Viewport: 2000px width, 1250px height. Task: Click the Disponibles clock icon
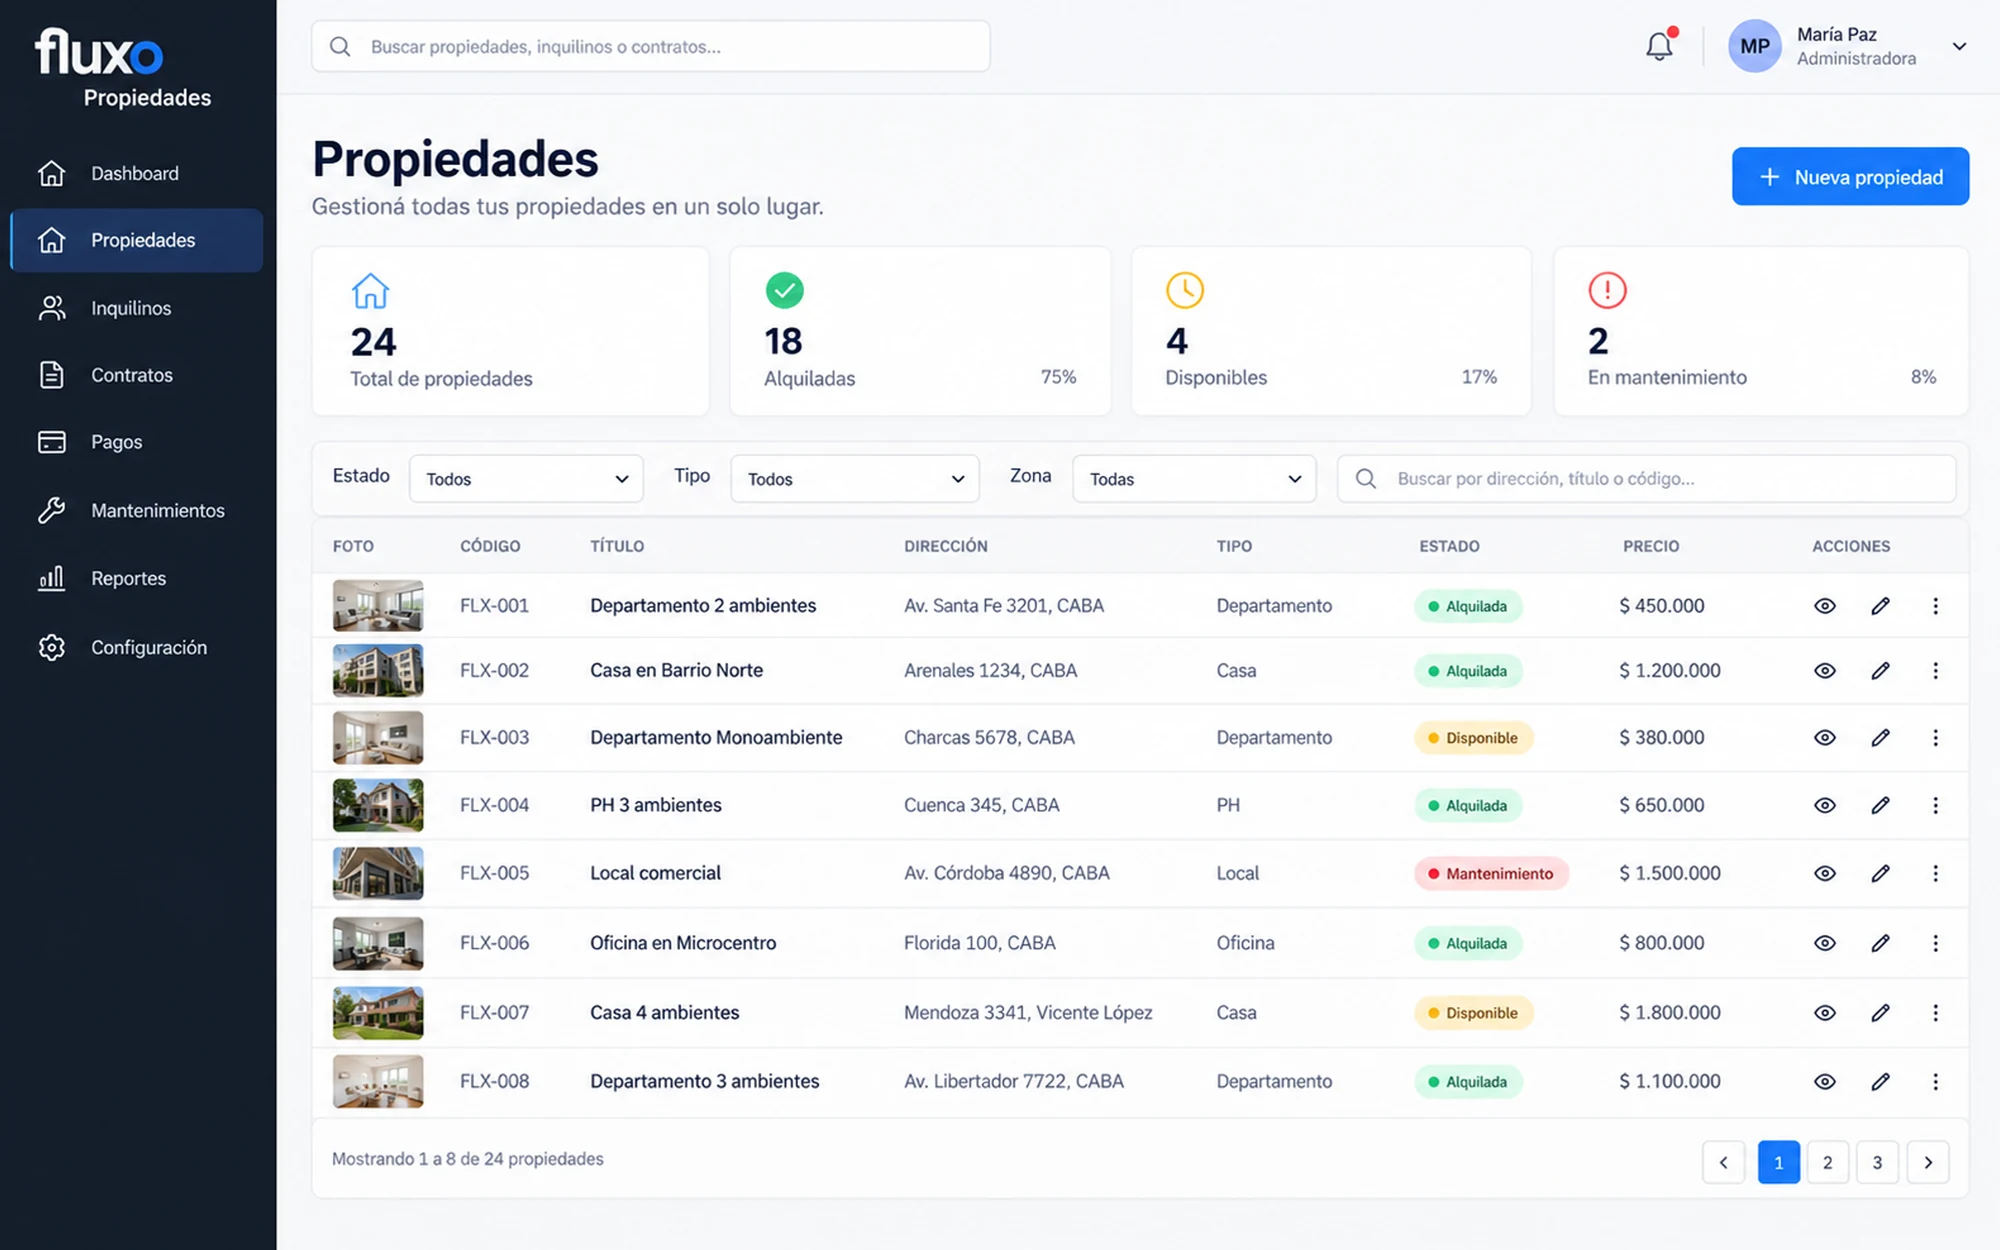coord(1185,290)
